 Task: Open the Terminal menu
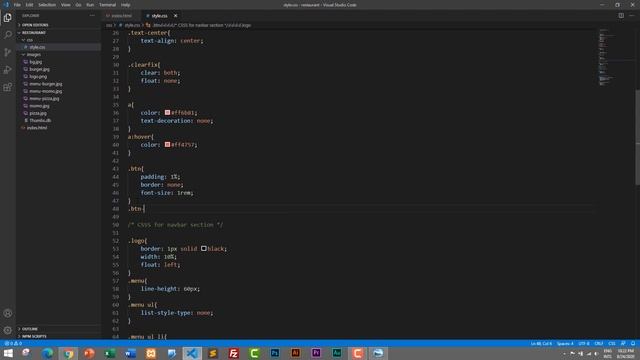pyautogui.click(x=107, y=5)
